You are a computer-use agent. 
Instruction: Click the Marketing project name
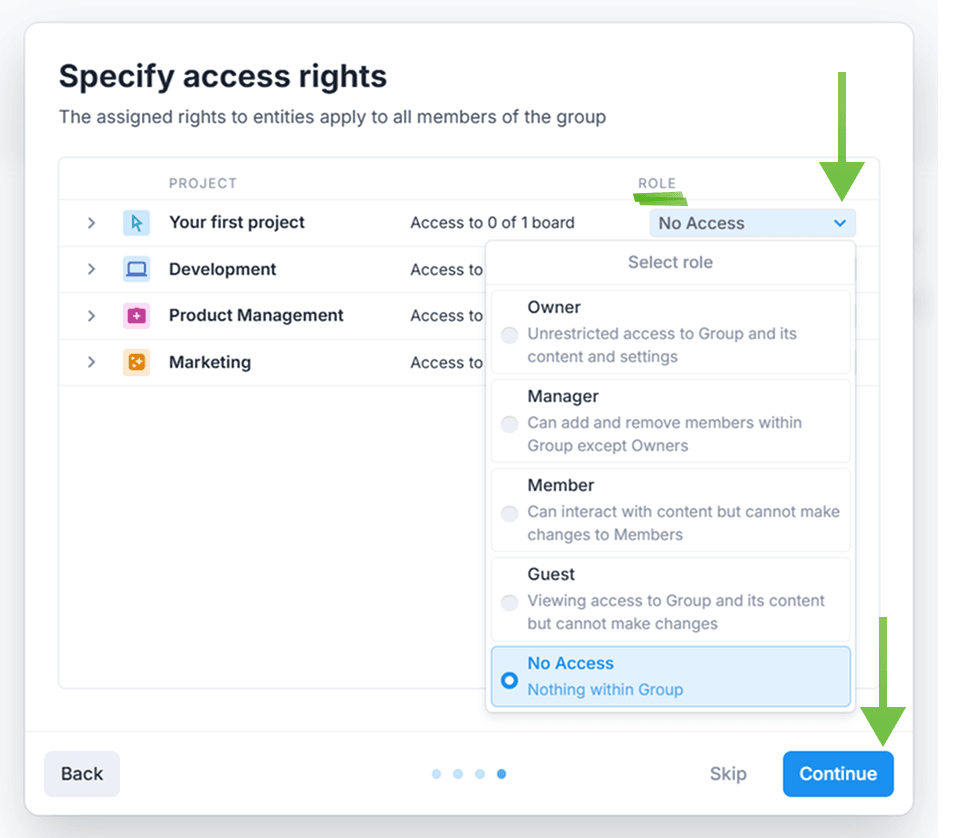pyautogui.click(x=210, y=362)
